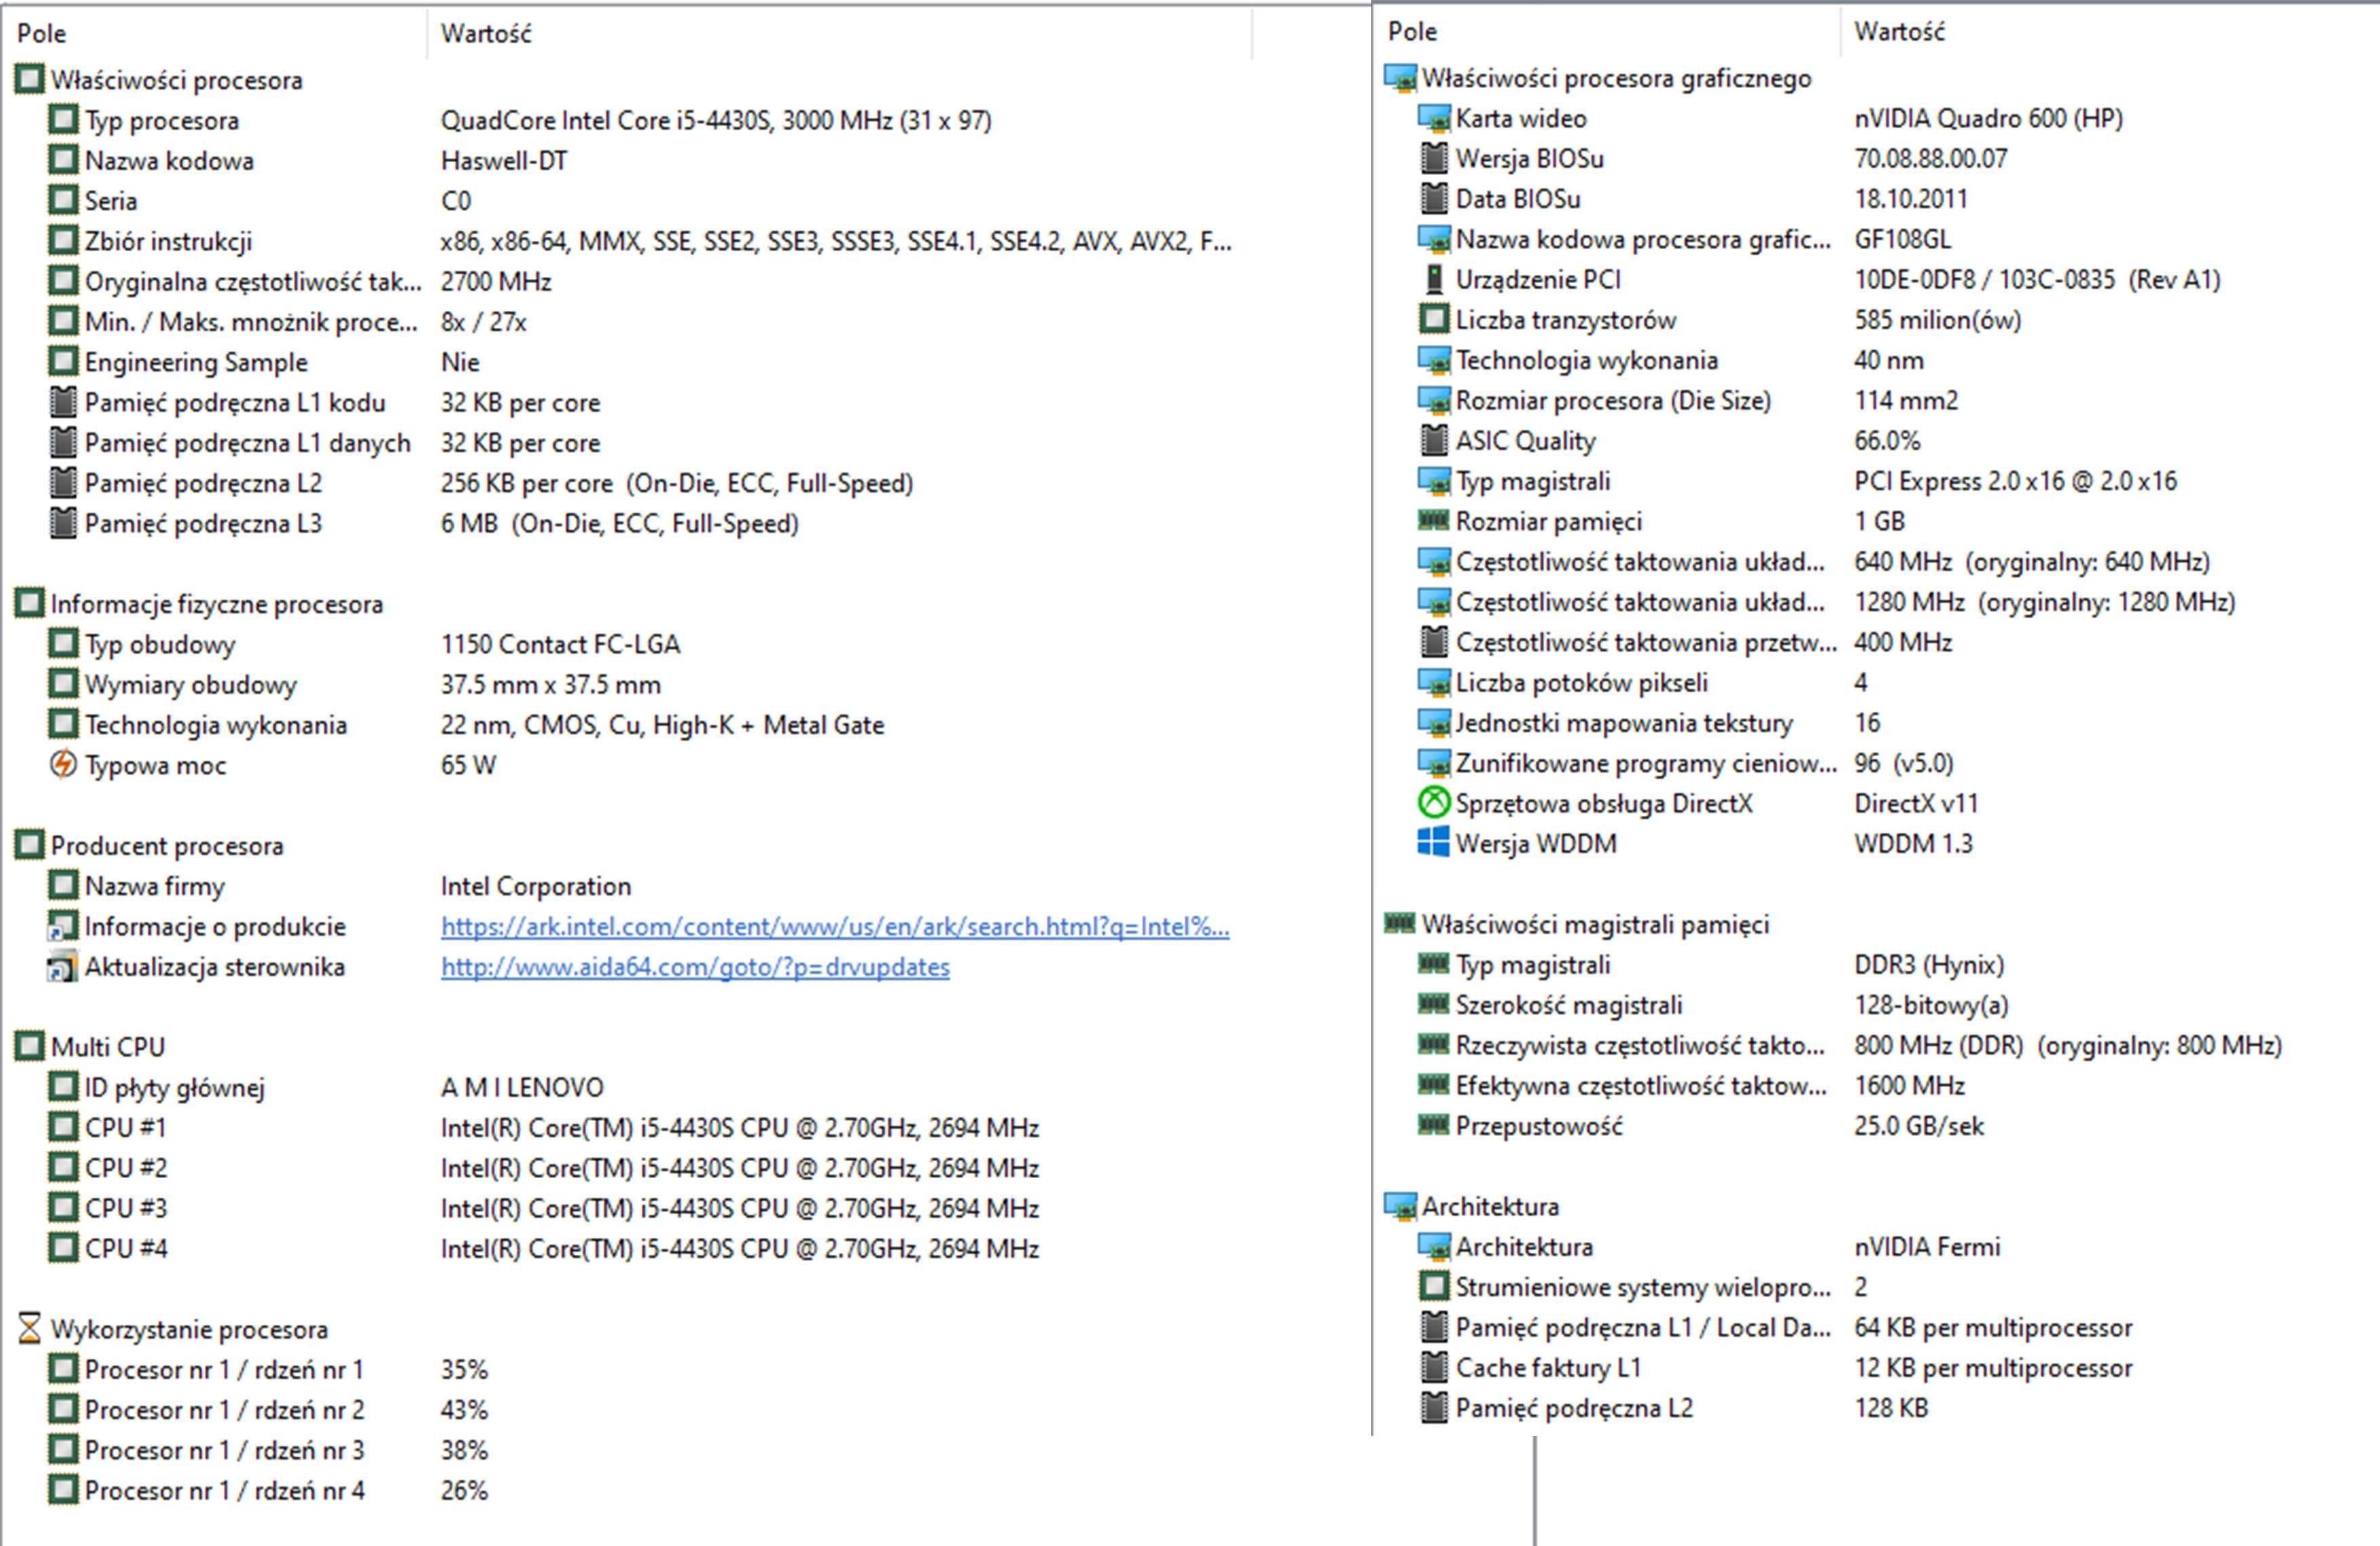Click the 25.0 GB/sek value
2380x1546 pixels.
pos(1918,1126)
